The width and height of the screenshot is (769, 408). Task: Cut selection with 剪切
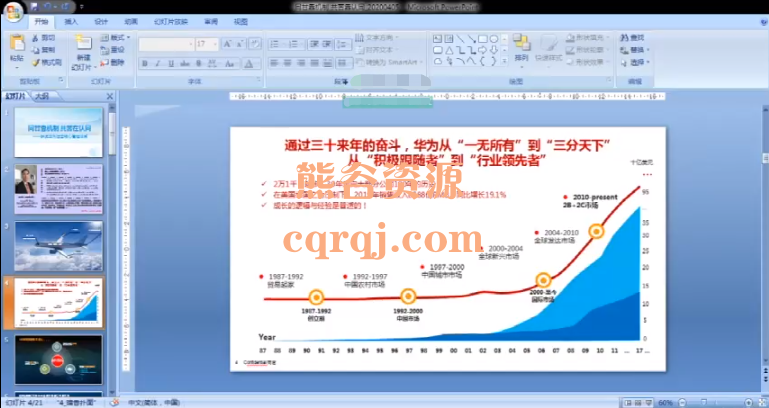[x=44, y=38]
